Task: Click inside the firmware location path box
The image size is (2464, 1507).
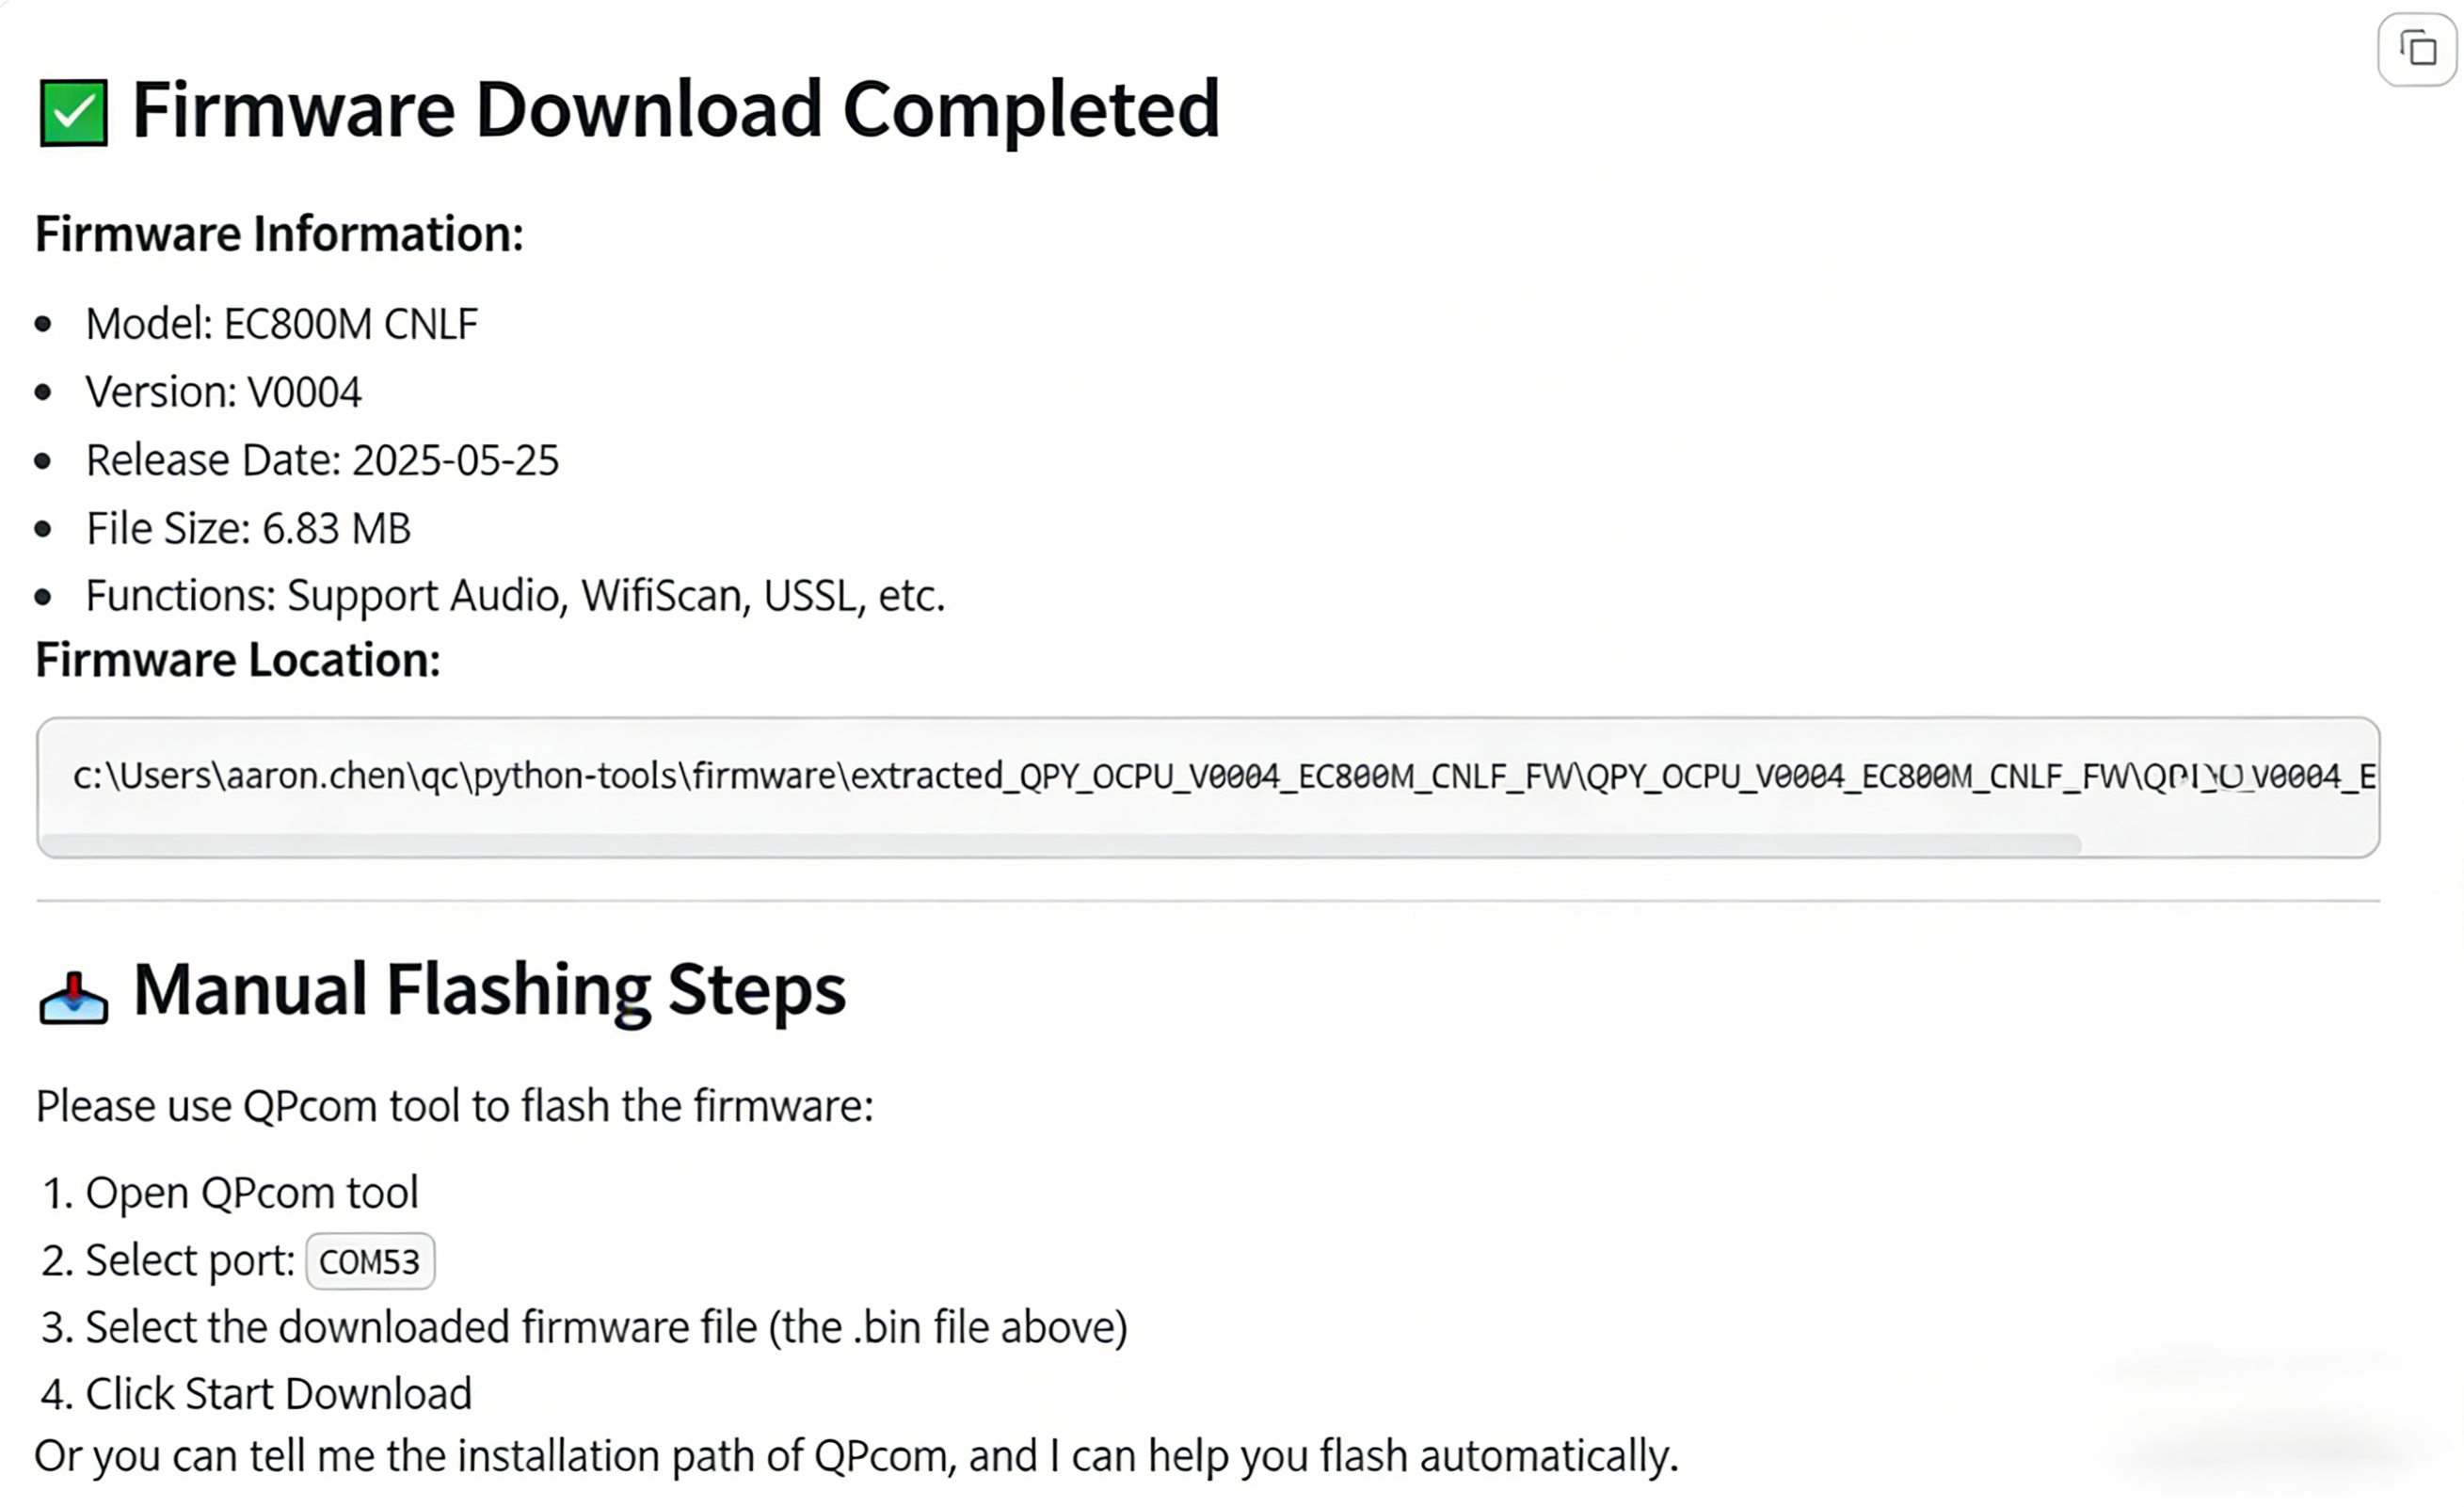Action: pyautogui.click(x=1200, y=776)
